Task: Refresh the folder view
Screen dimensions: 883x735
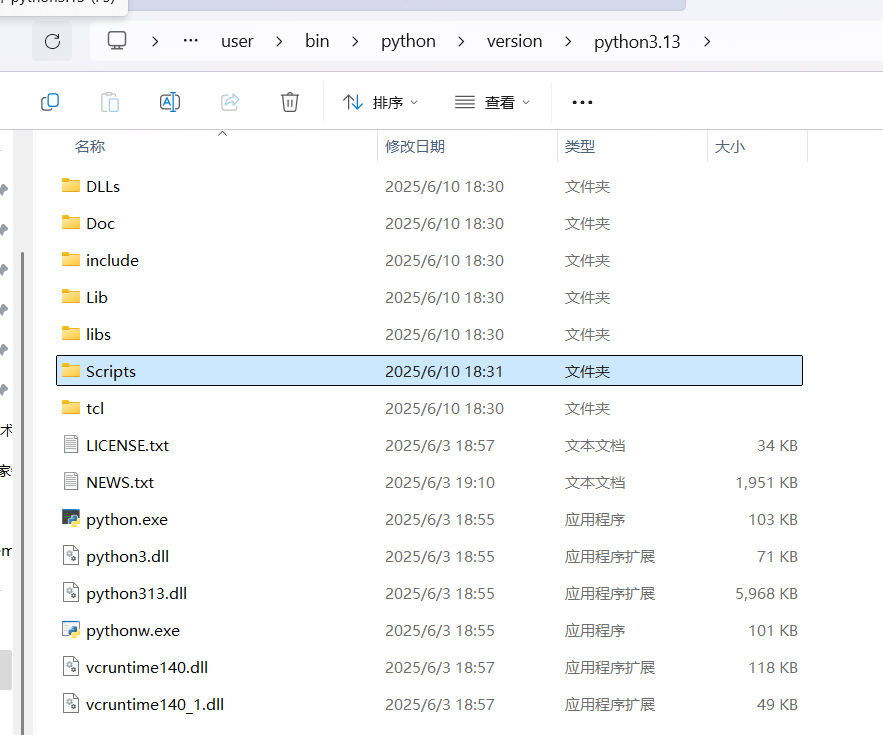Action: pyautogui.click(x=52, y=41)
